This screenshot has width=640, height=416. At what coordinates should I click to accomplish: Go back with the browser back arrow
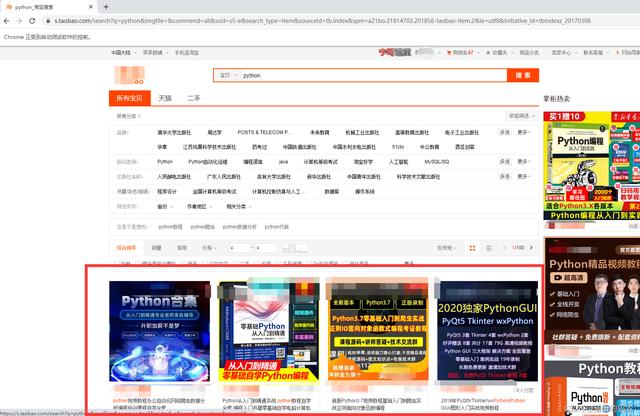coord(7,21)
